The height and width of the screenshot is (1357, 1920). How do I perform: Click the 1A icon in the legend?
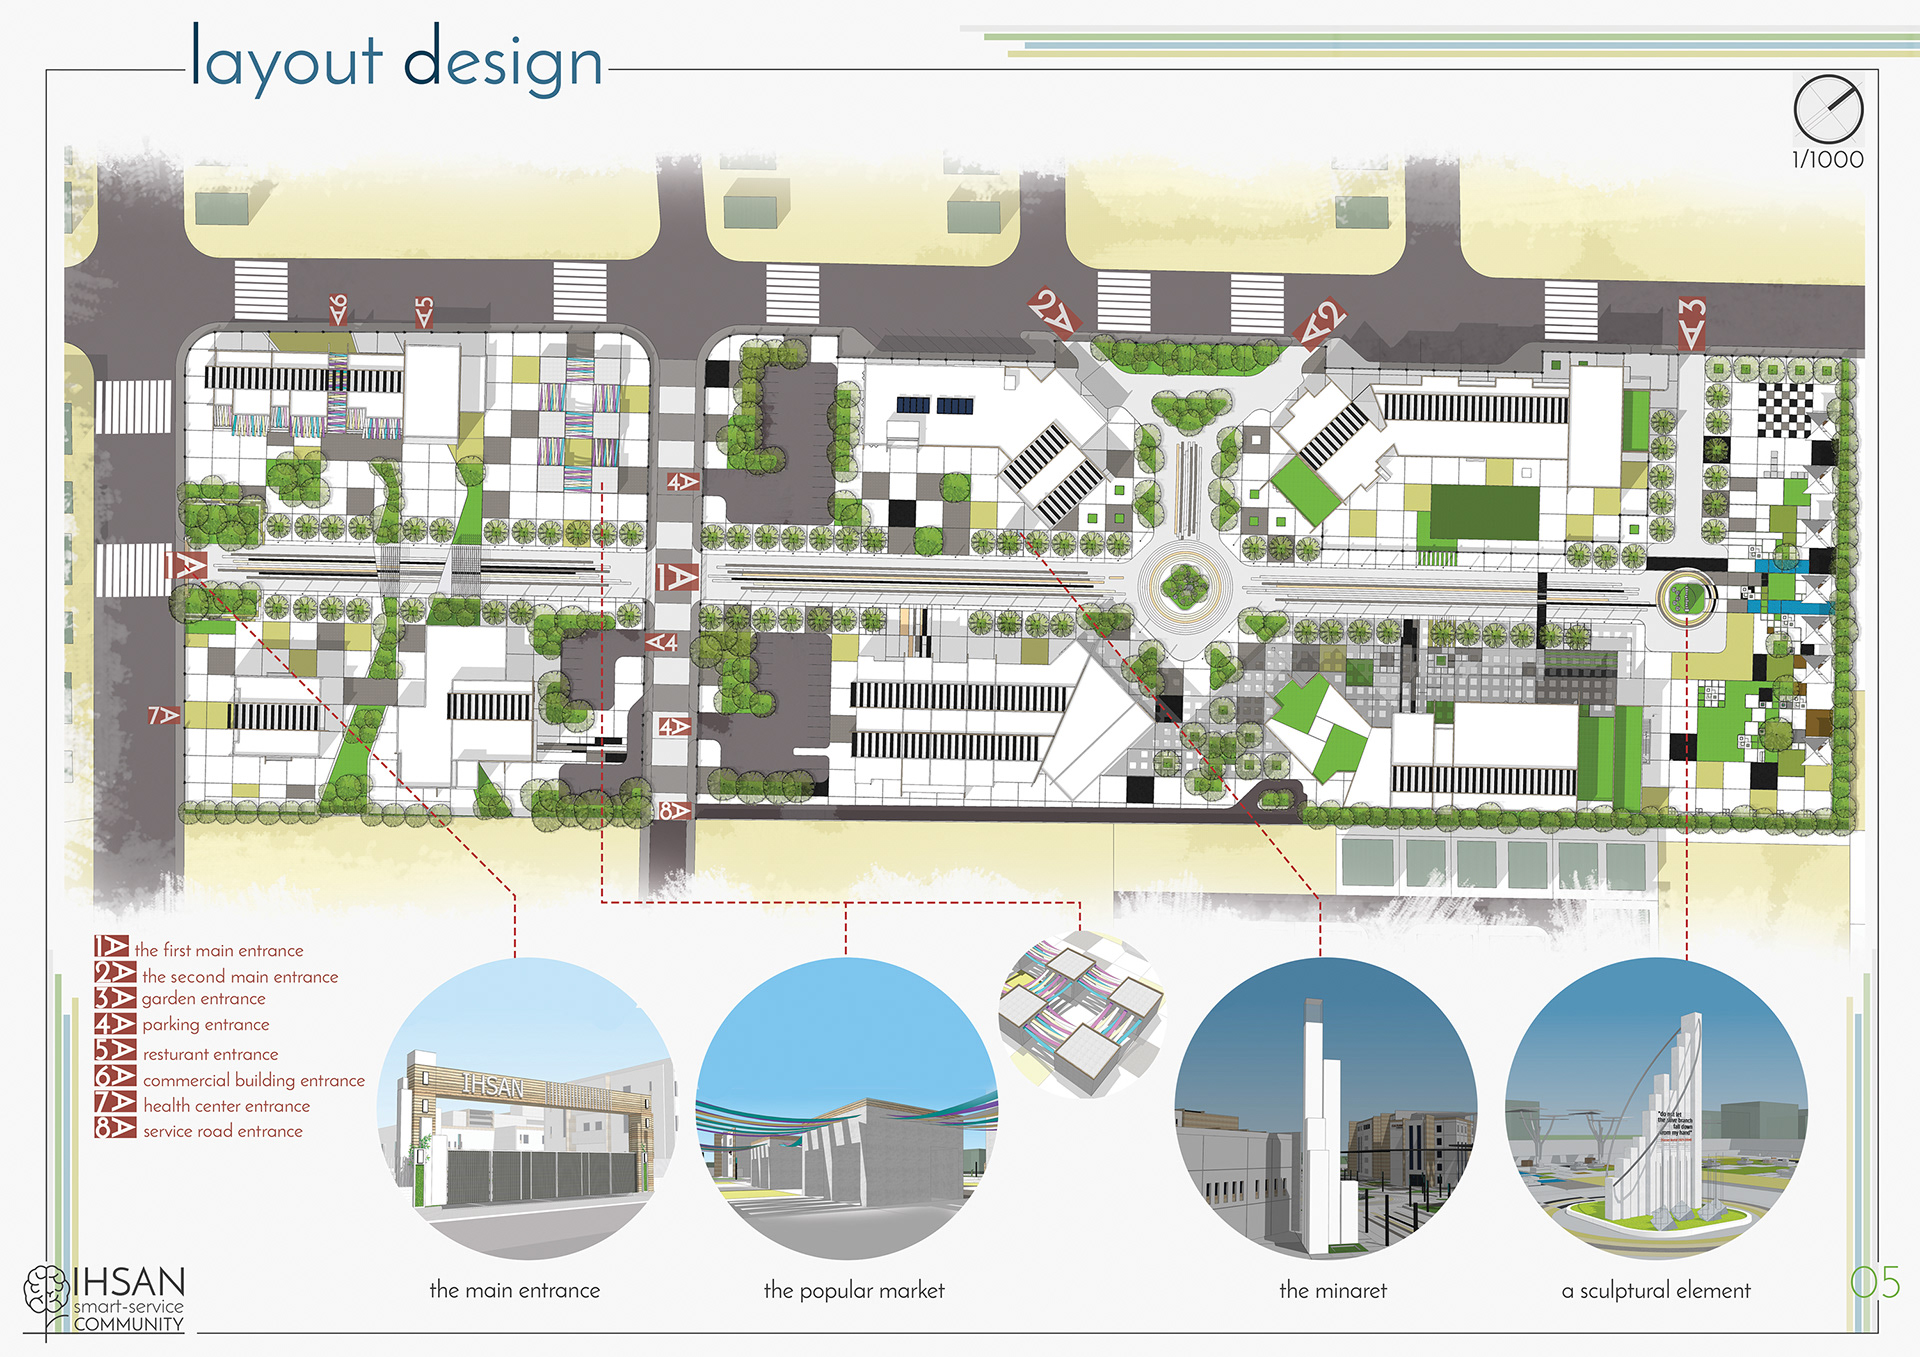click(111, 946)
